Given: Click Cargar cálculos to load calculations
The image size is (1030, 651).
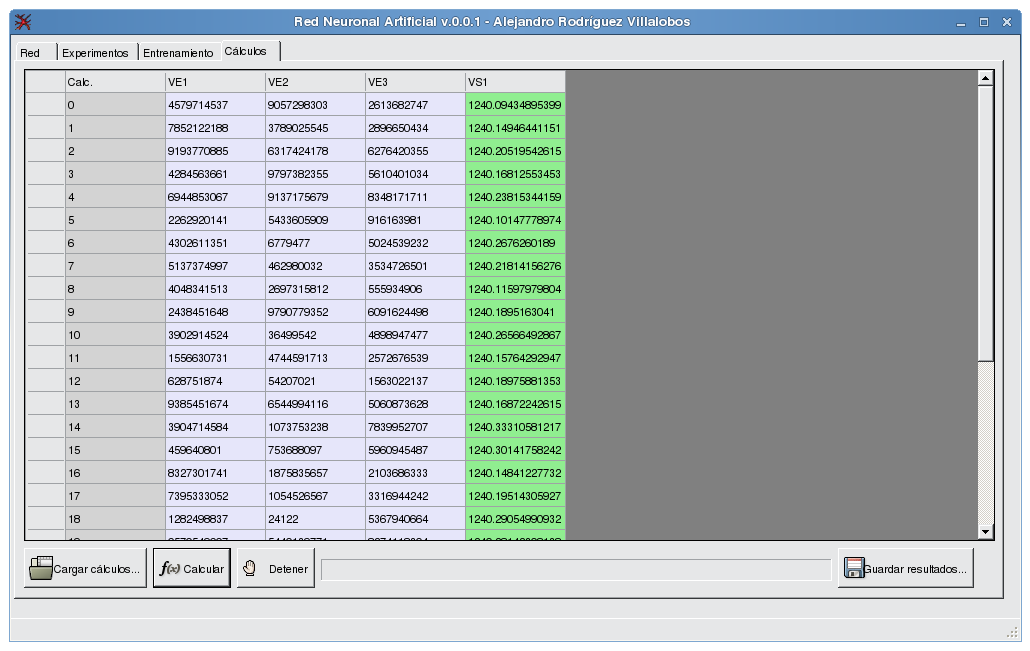Looking at the screenshot, I should coord(84,567).
